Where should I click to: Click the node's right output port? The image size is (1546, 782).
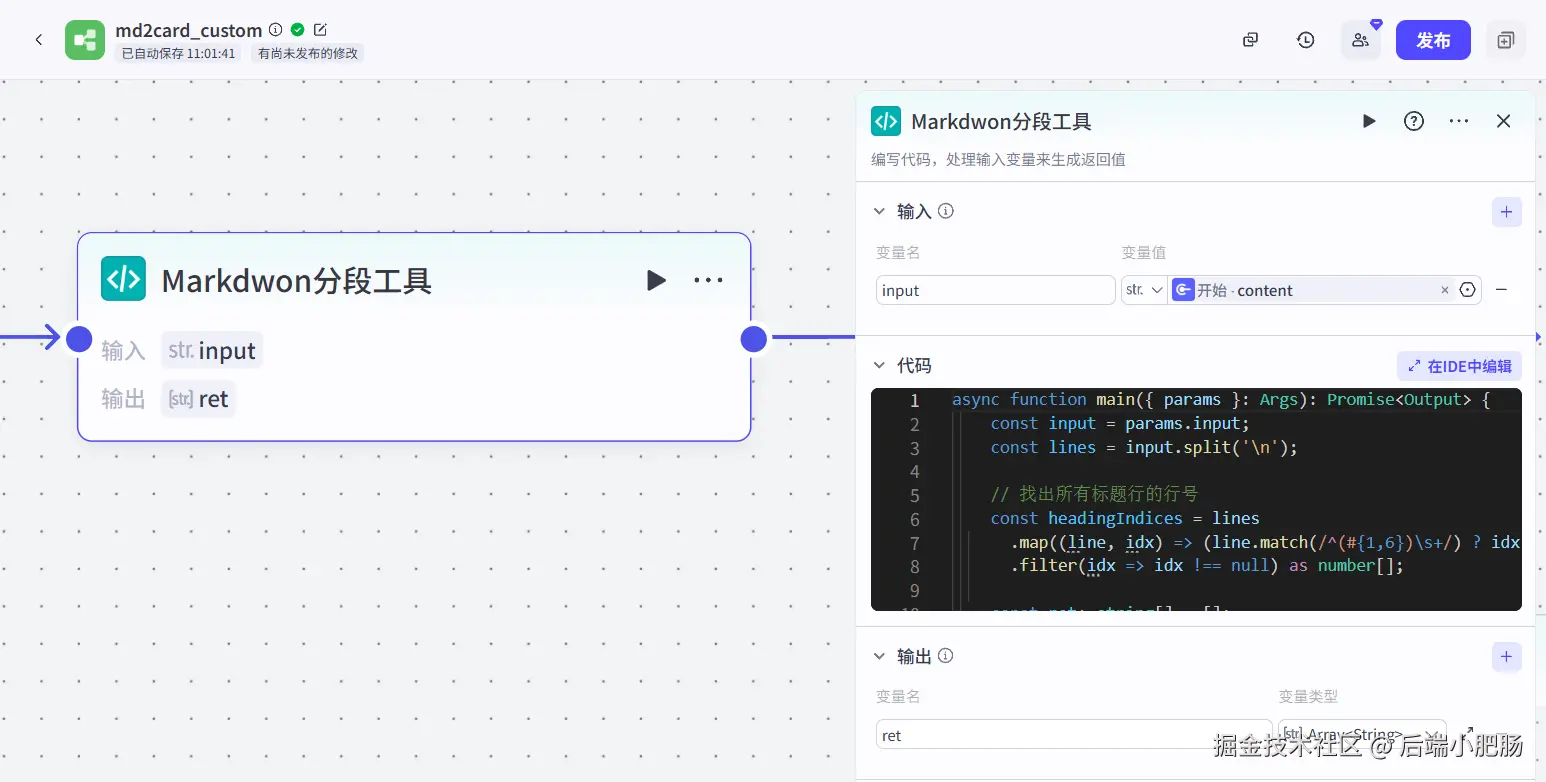coord(753,339)
